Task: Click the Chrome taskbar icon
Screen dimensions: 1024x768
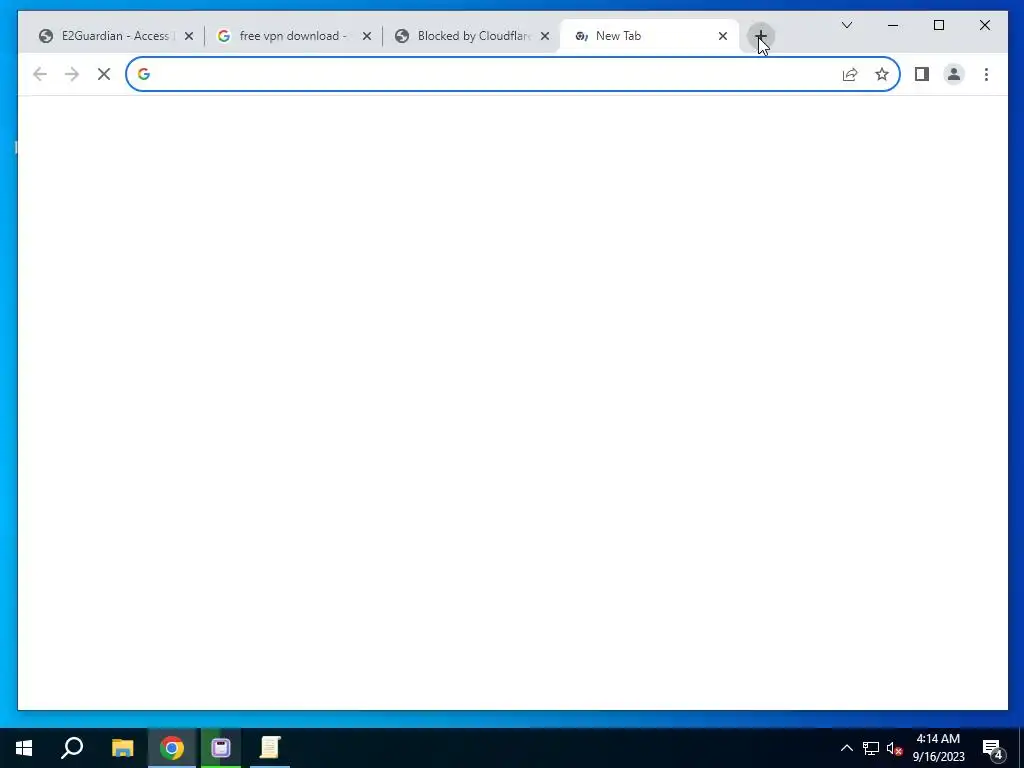Action: pos(172,748)
